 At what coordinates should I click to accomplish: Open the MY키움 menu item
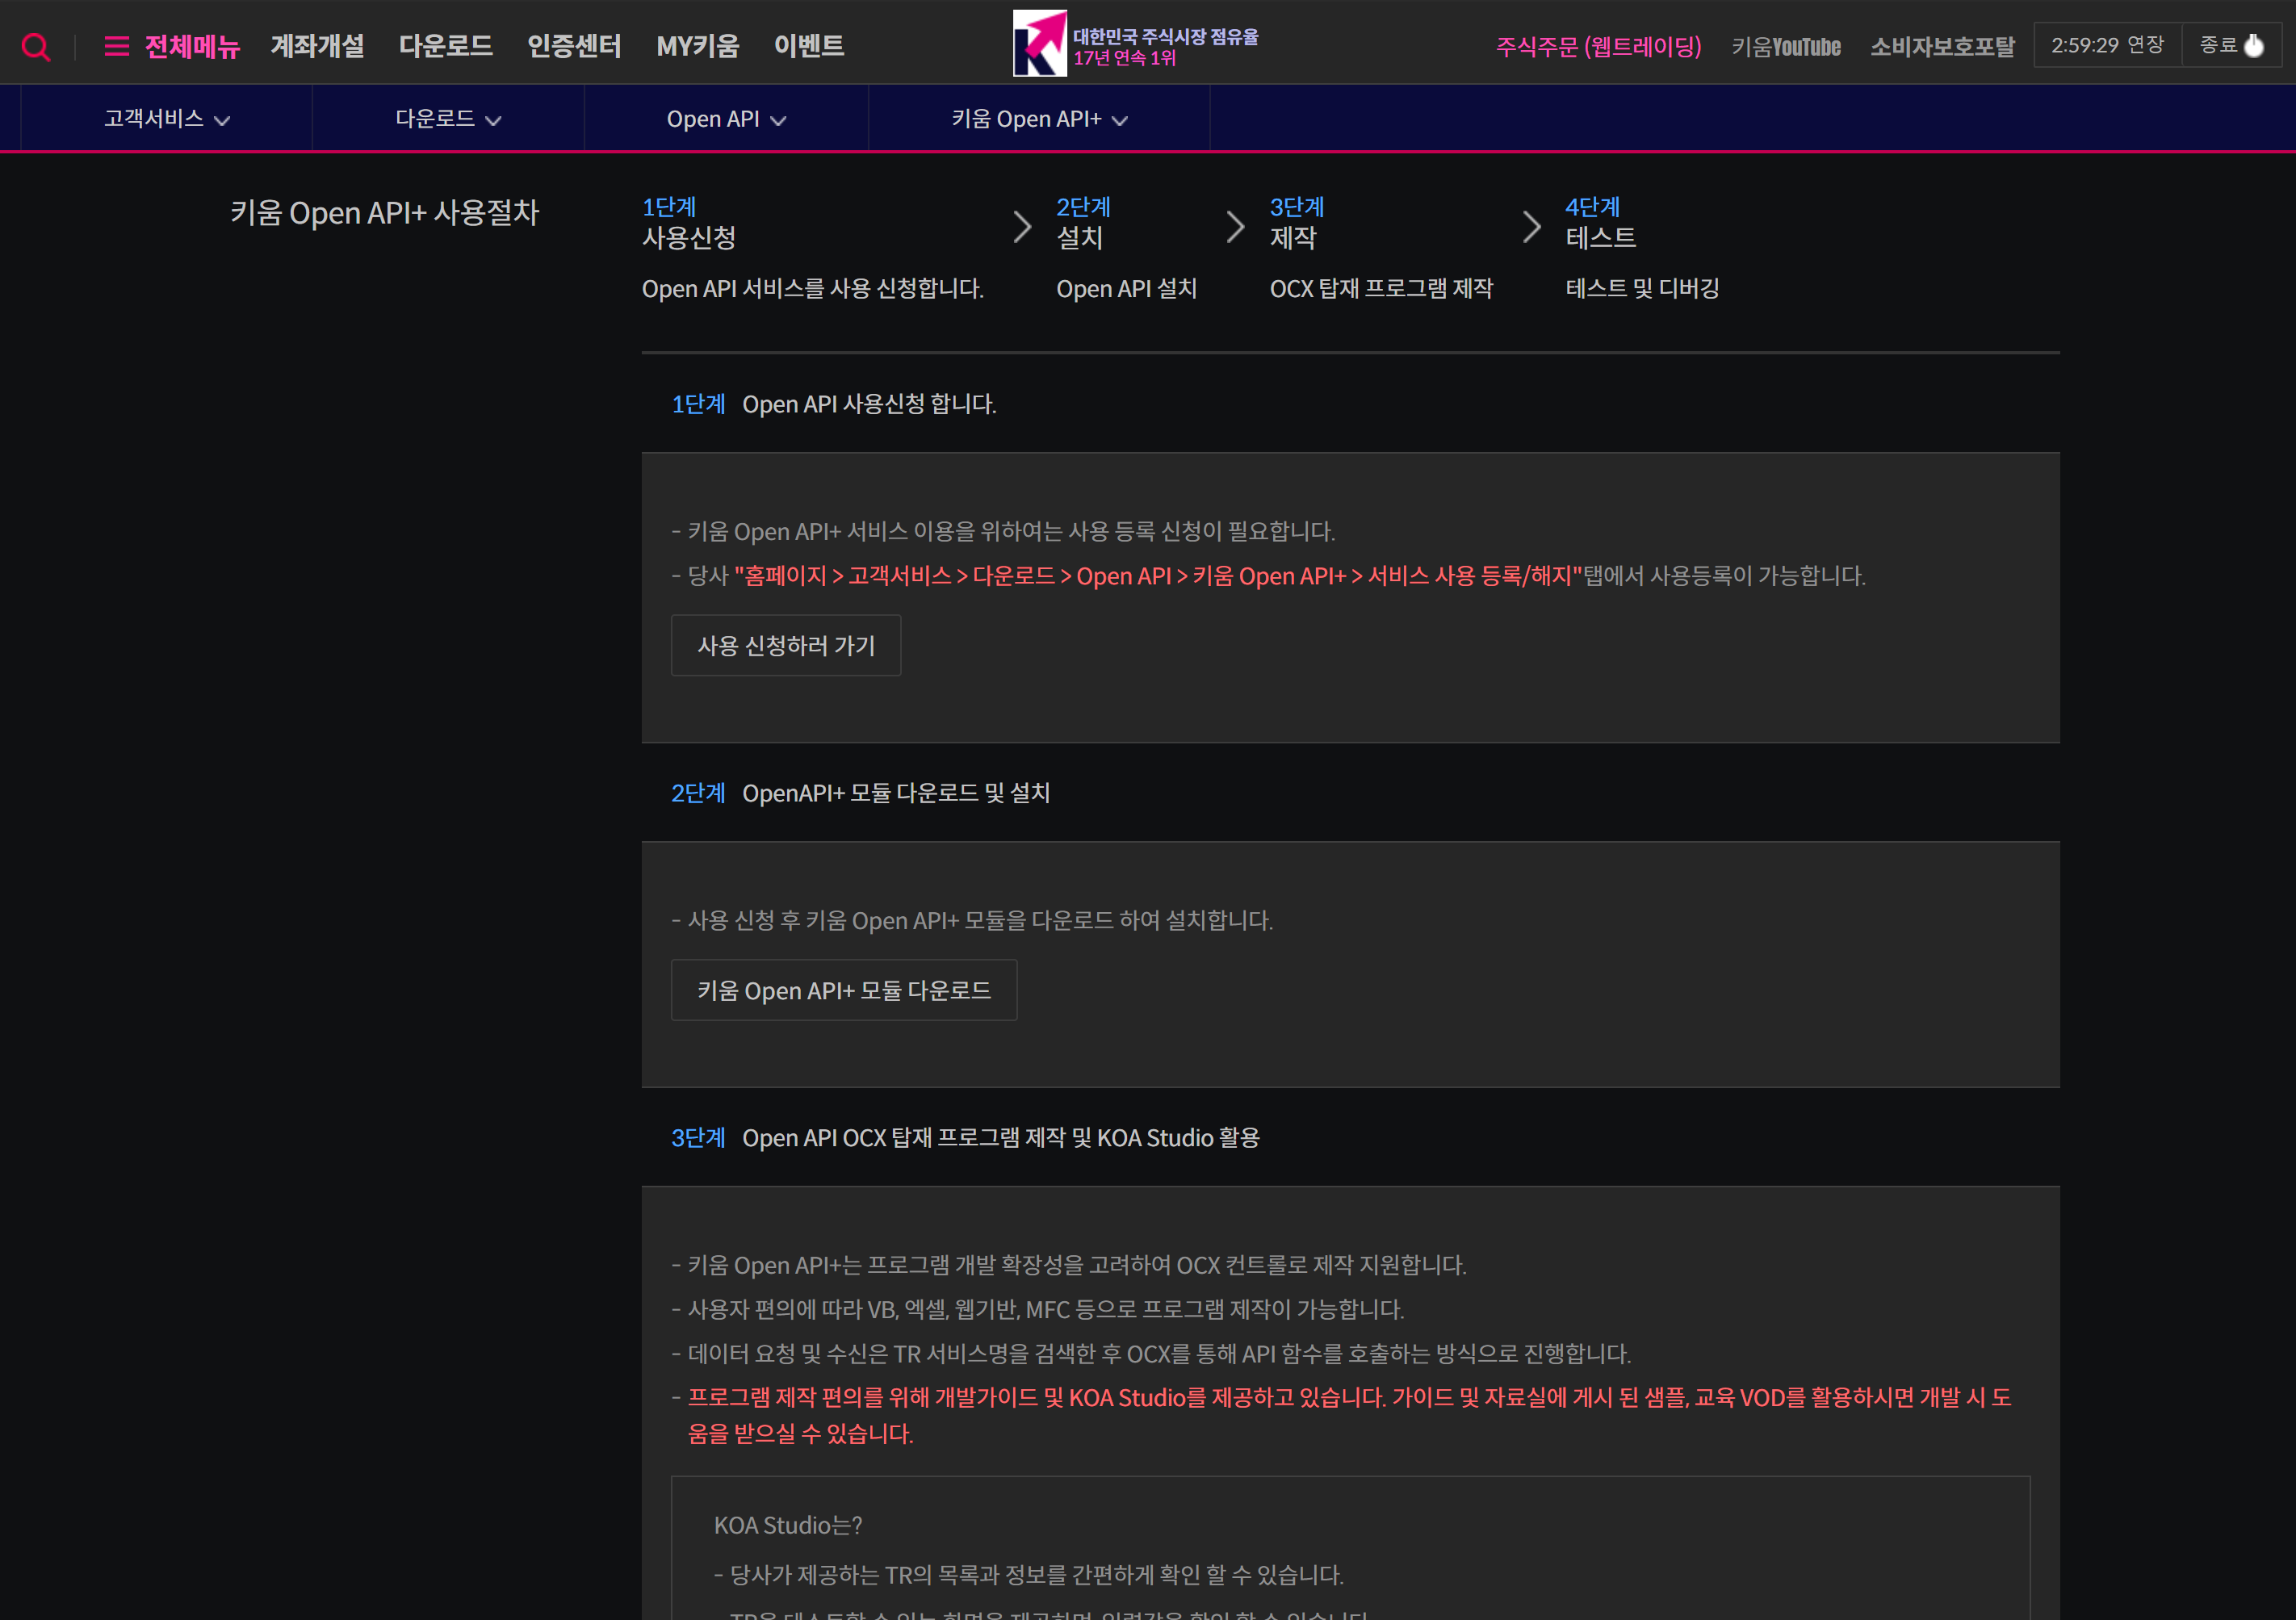tap(697, 46)
